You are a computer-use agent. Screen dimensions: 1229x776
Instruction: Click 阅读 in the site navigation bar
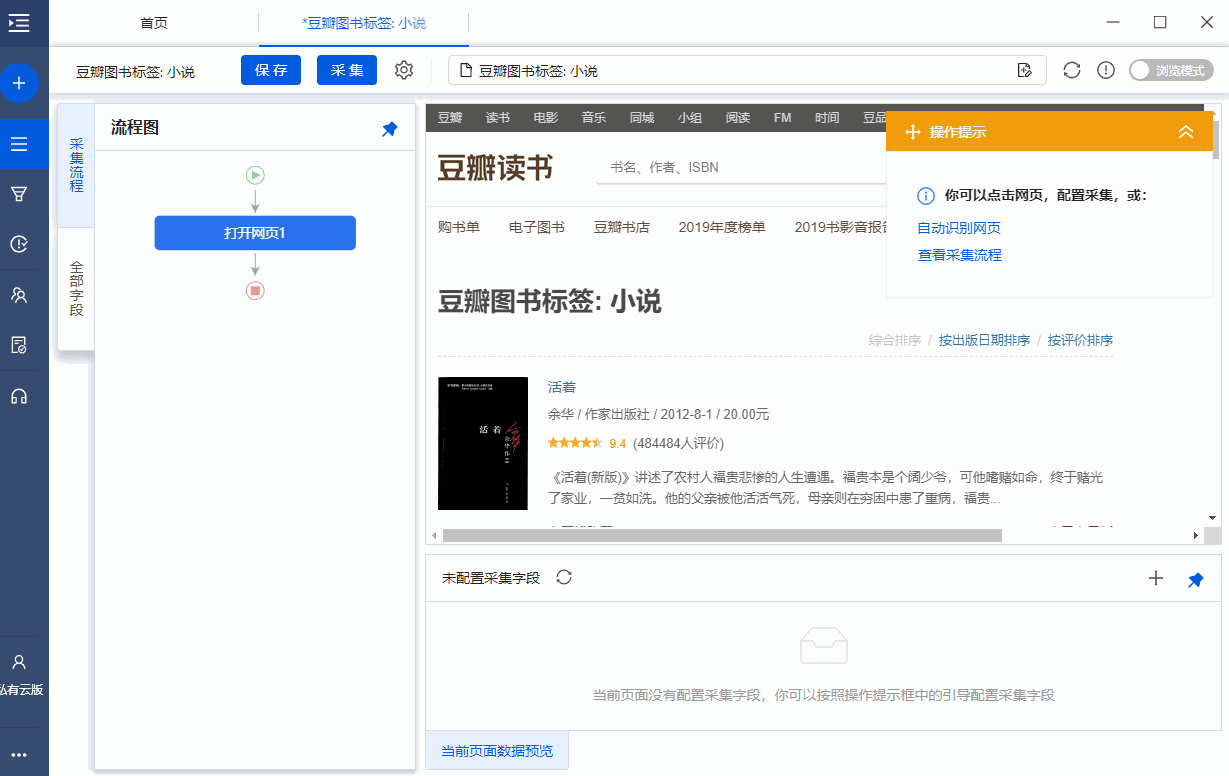tap(738, 118)
